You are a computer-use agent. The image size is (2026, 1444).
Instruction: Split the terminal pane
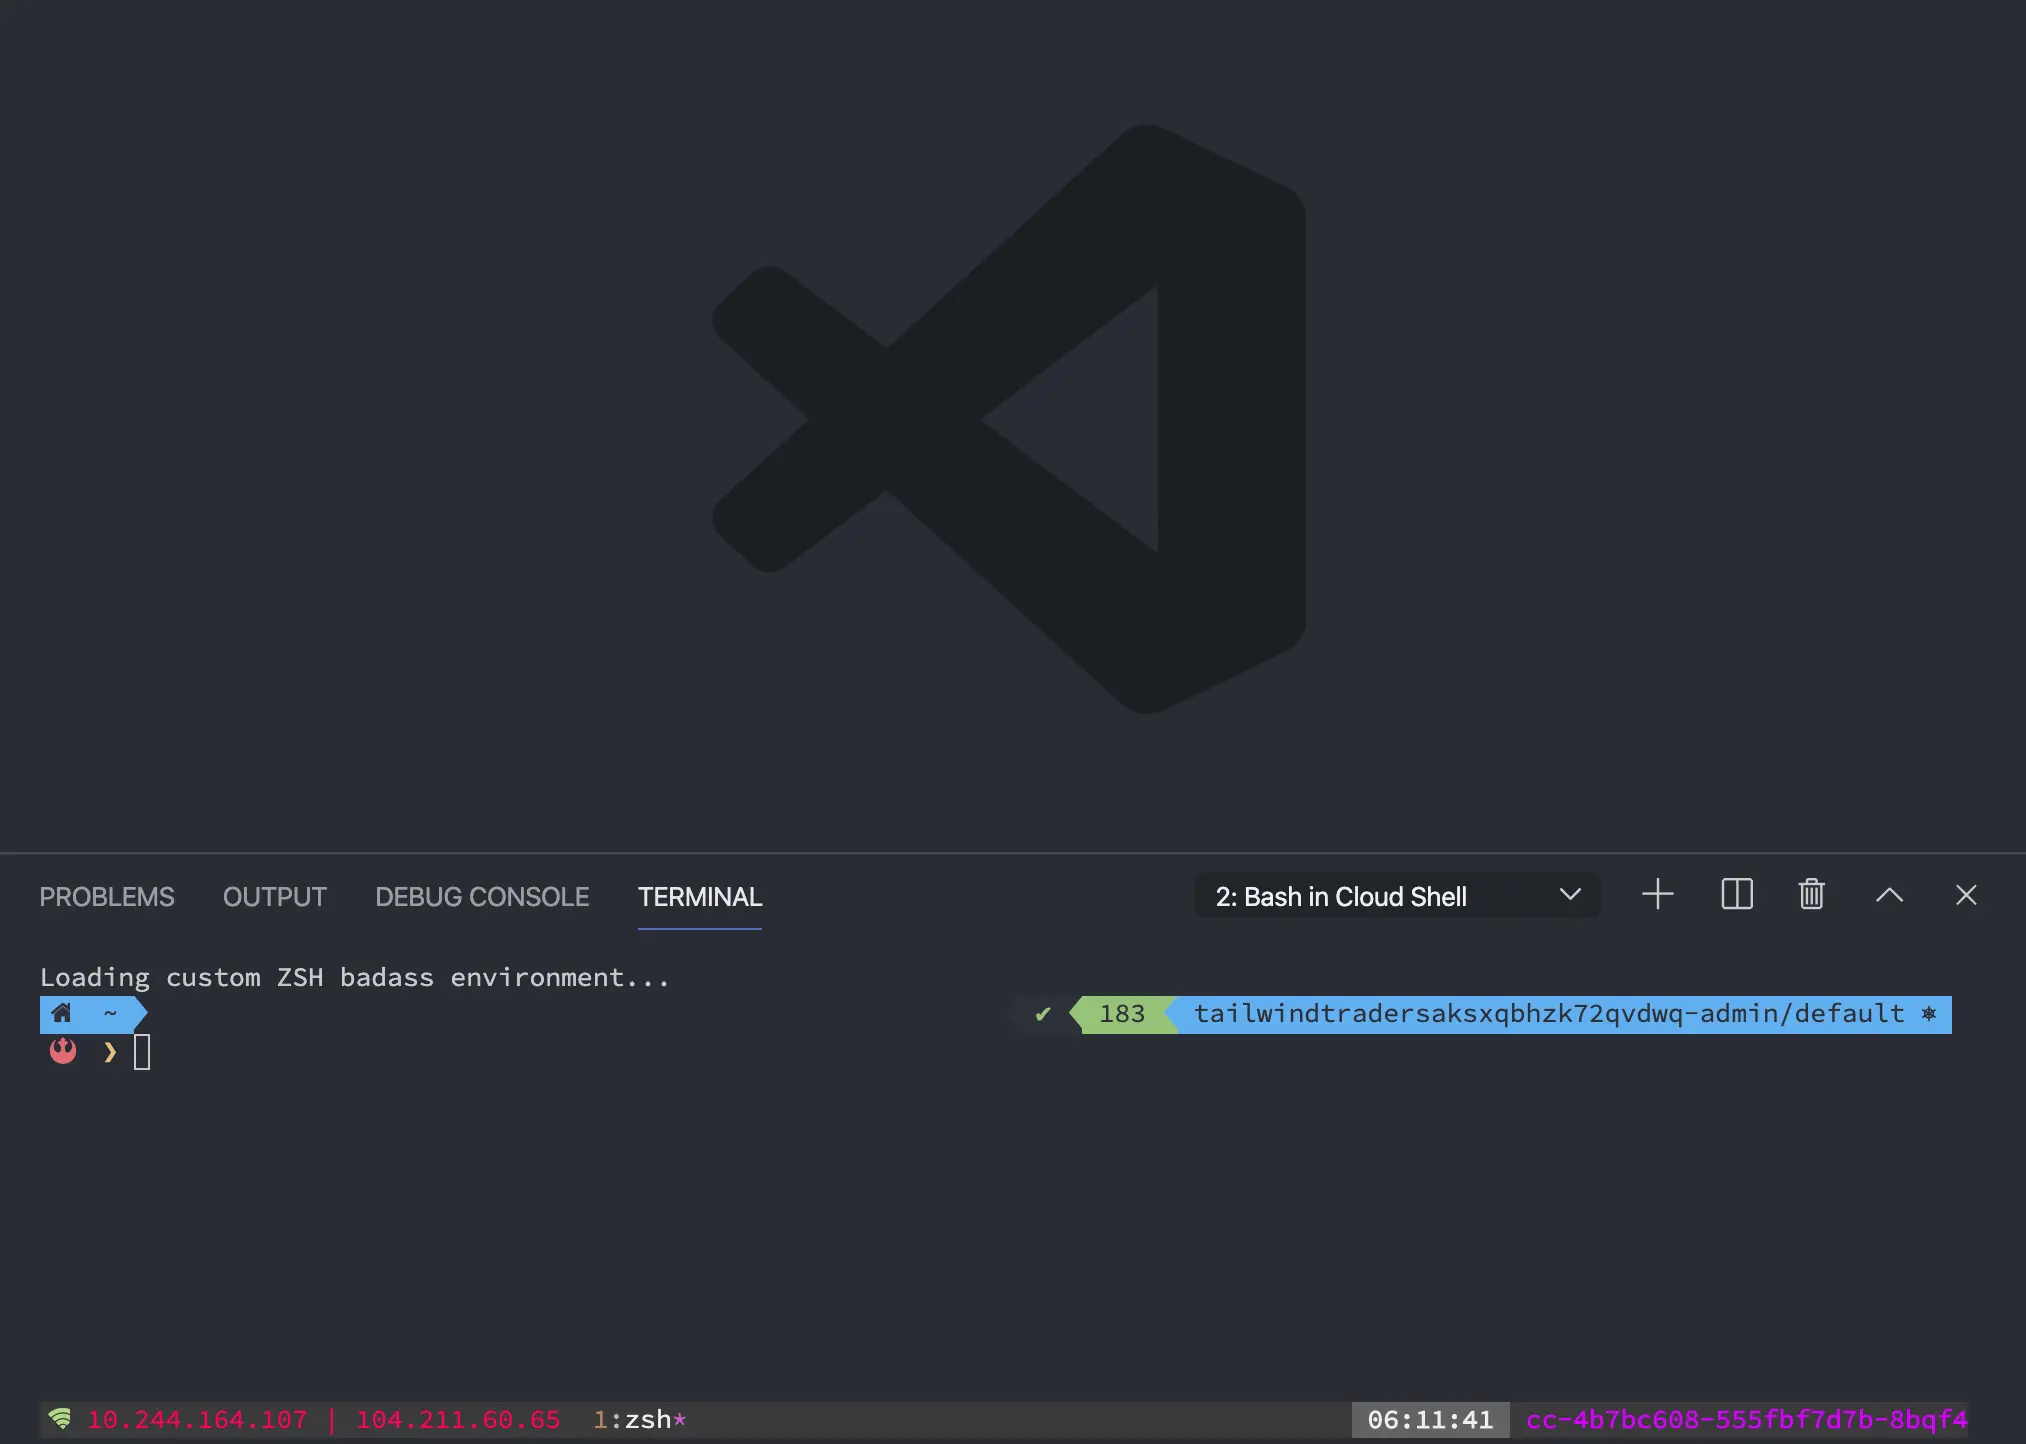tap(1737, 894)
